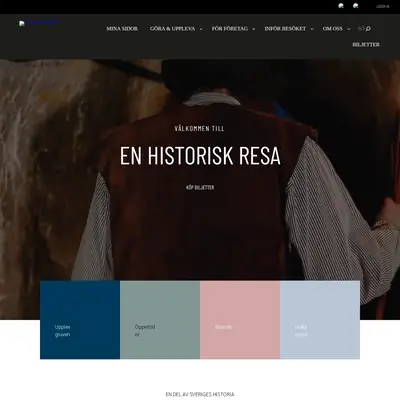Click the En del av Sveriges historia text
Image resolution: width=400 pixels, height=400 pixels.
pos(200,394)
